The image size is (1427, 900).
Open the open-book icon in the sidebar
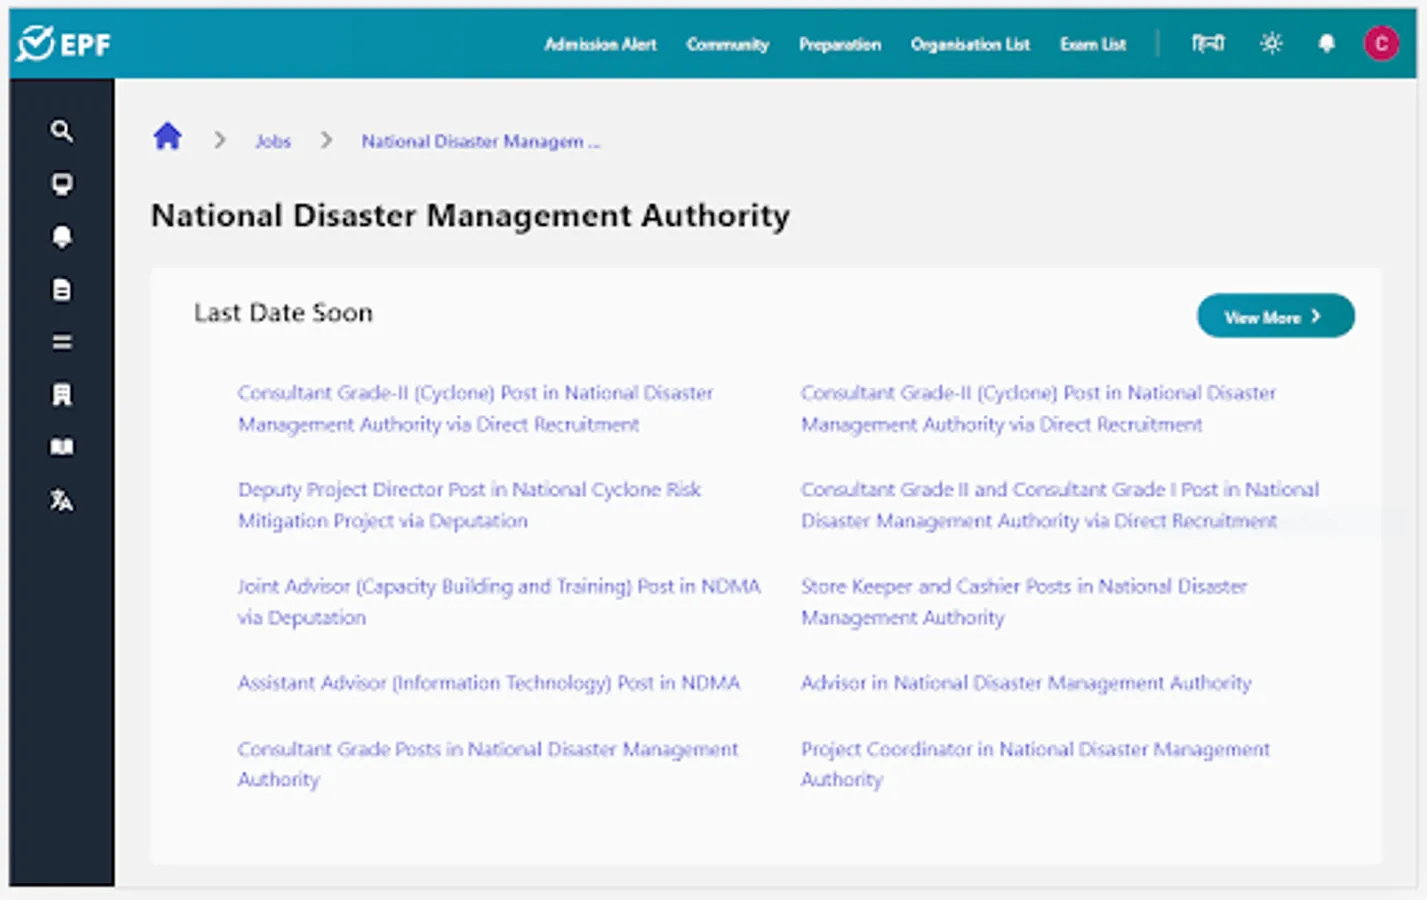[62, 447]
